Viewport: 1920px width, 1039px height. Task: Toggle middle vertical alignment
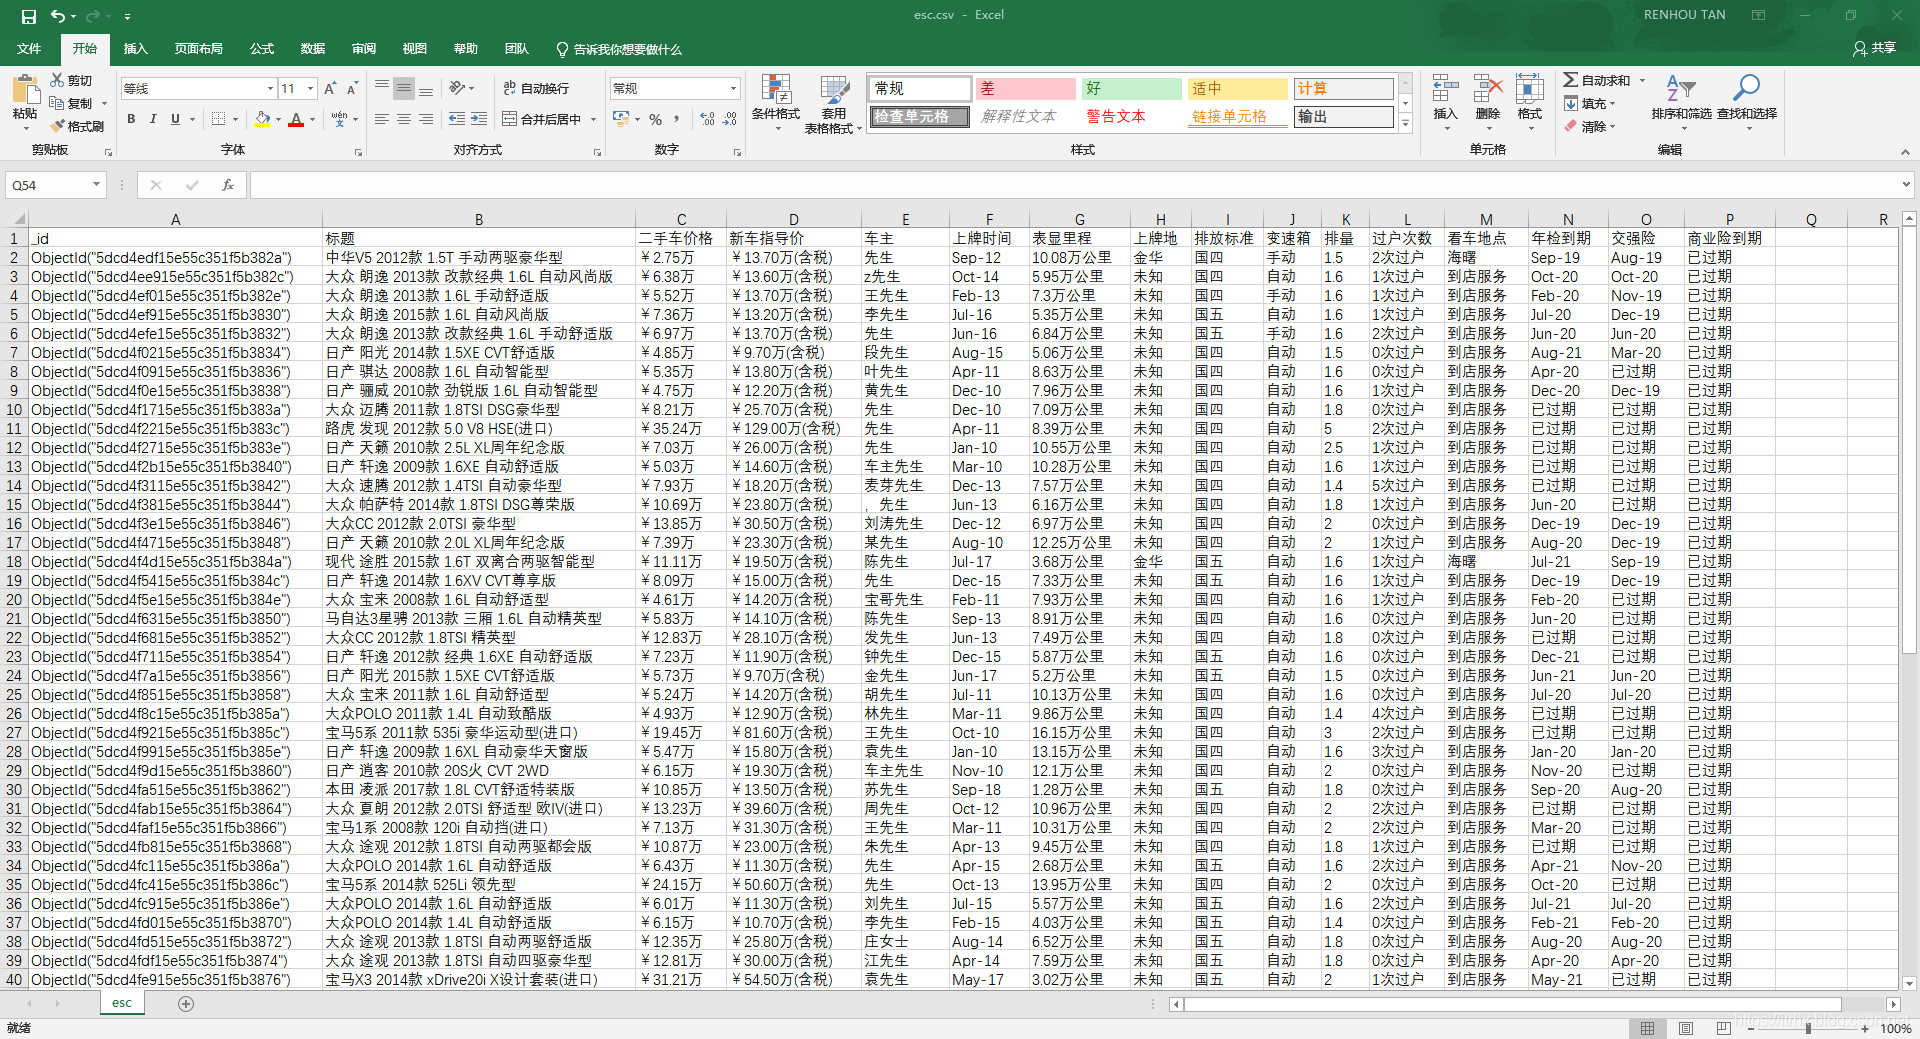[404, 88]
